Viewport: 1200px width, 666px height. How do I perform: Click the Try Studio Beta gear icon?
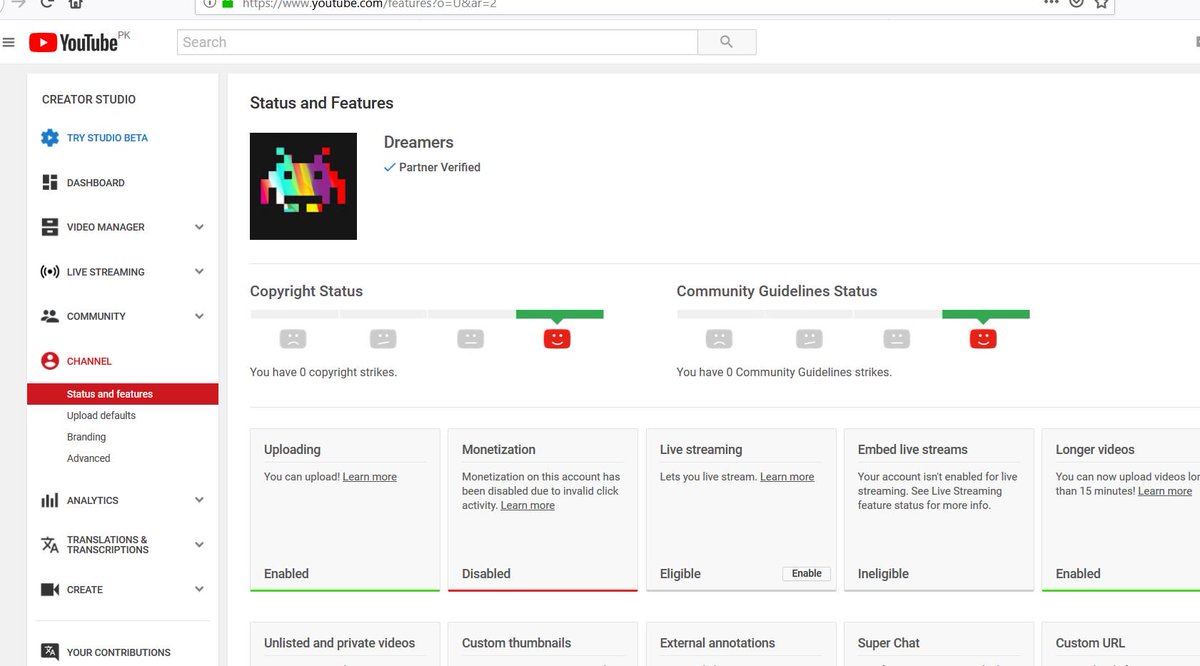point(50,138)
